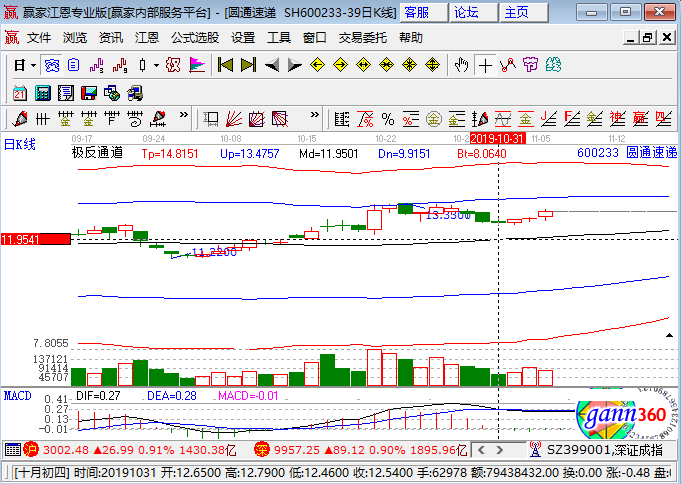The image size is (681, 484).
Task: Expand the second toolbar overflow chevron
Action: (315, 115)
